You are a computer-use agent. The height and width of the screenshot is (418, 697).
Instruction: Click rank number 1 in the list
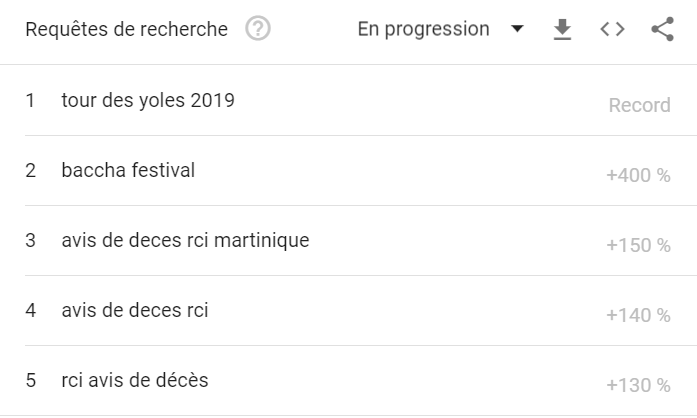30,100
